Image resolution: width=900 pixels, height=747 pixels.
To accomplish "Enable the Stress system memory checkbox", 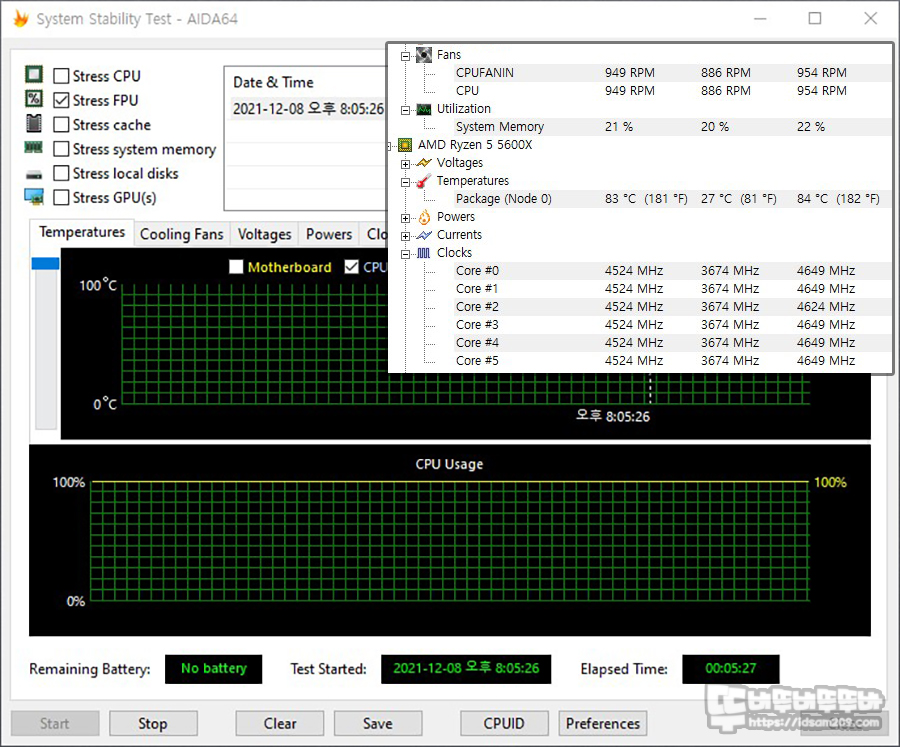I will click(61, 149).
